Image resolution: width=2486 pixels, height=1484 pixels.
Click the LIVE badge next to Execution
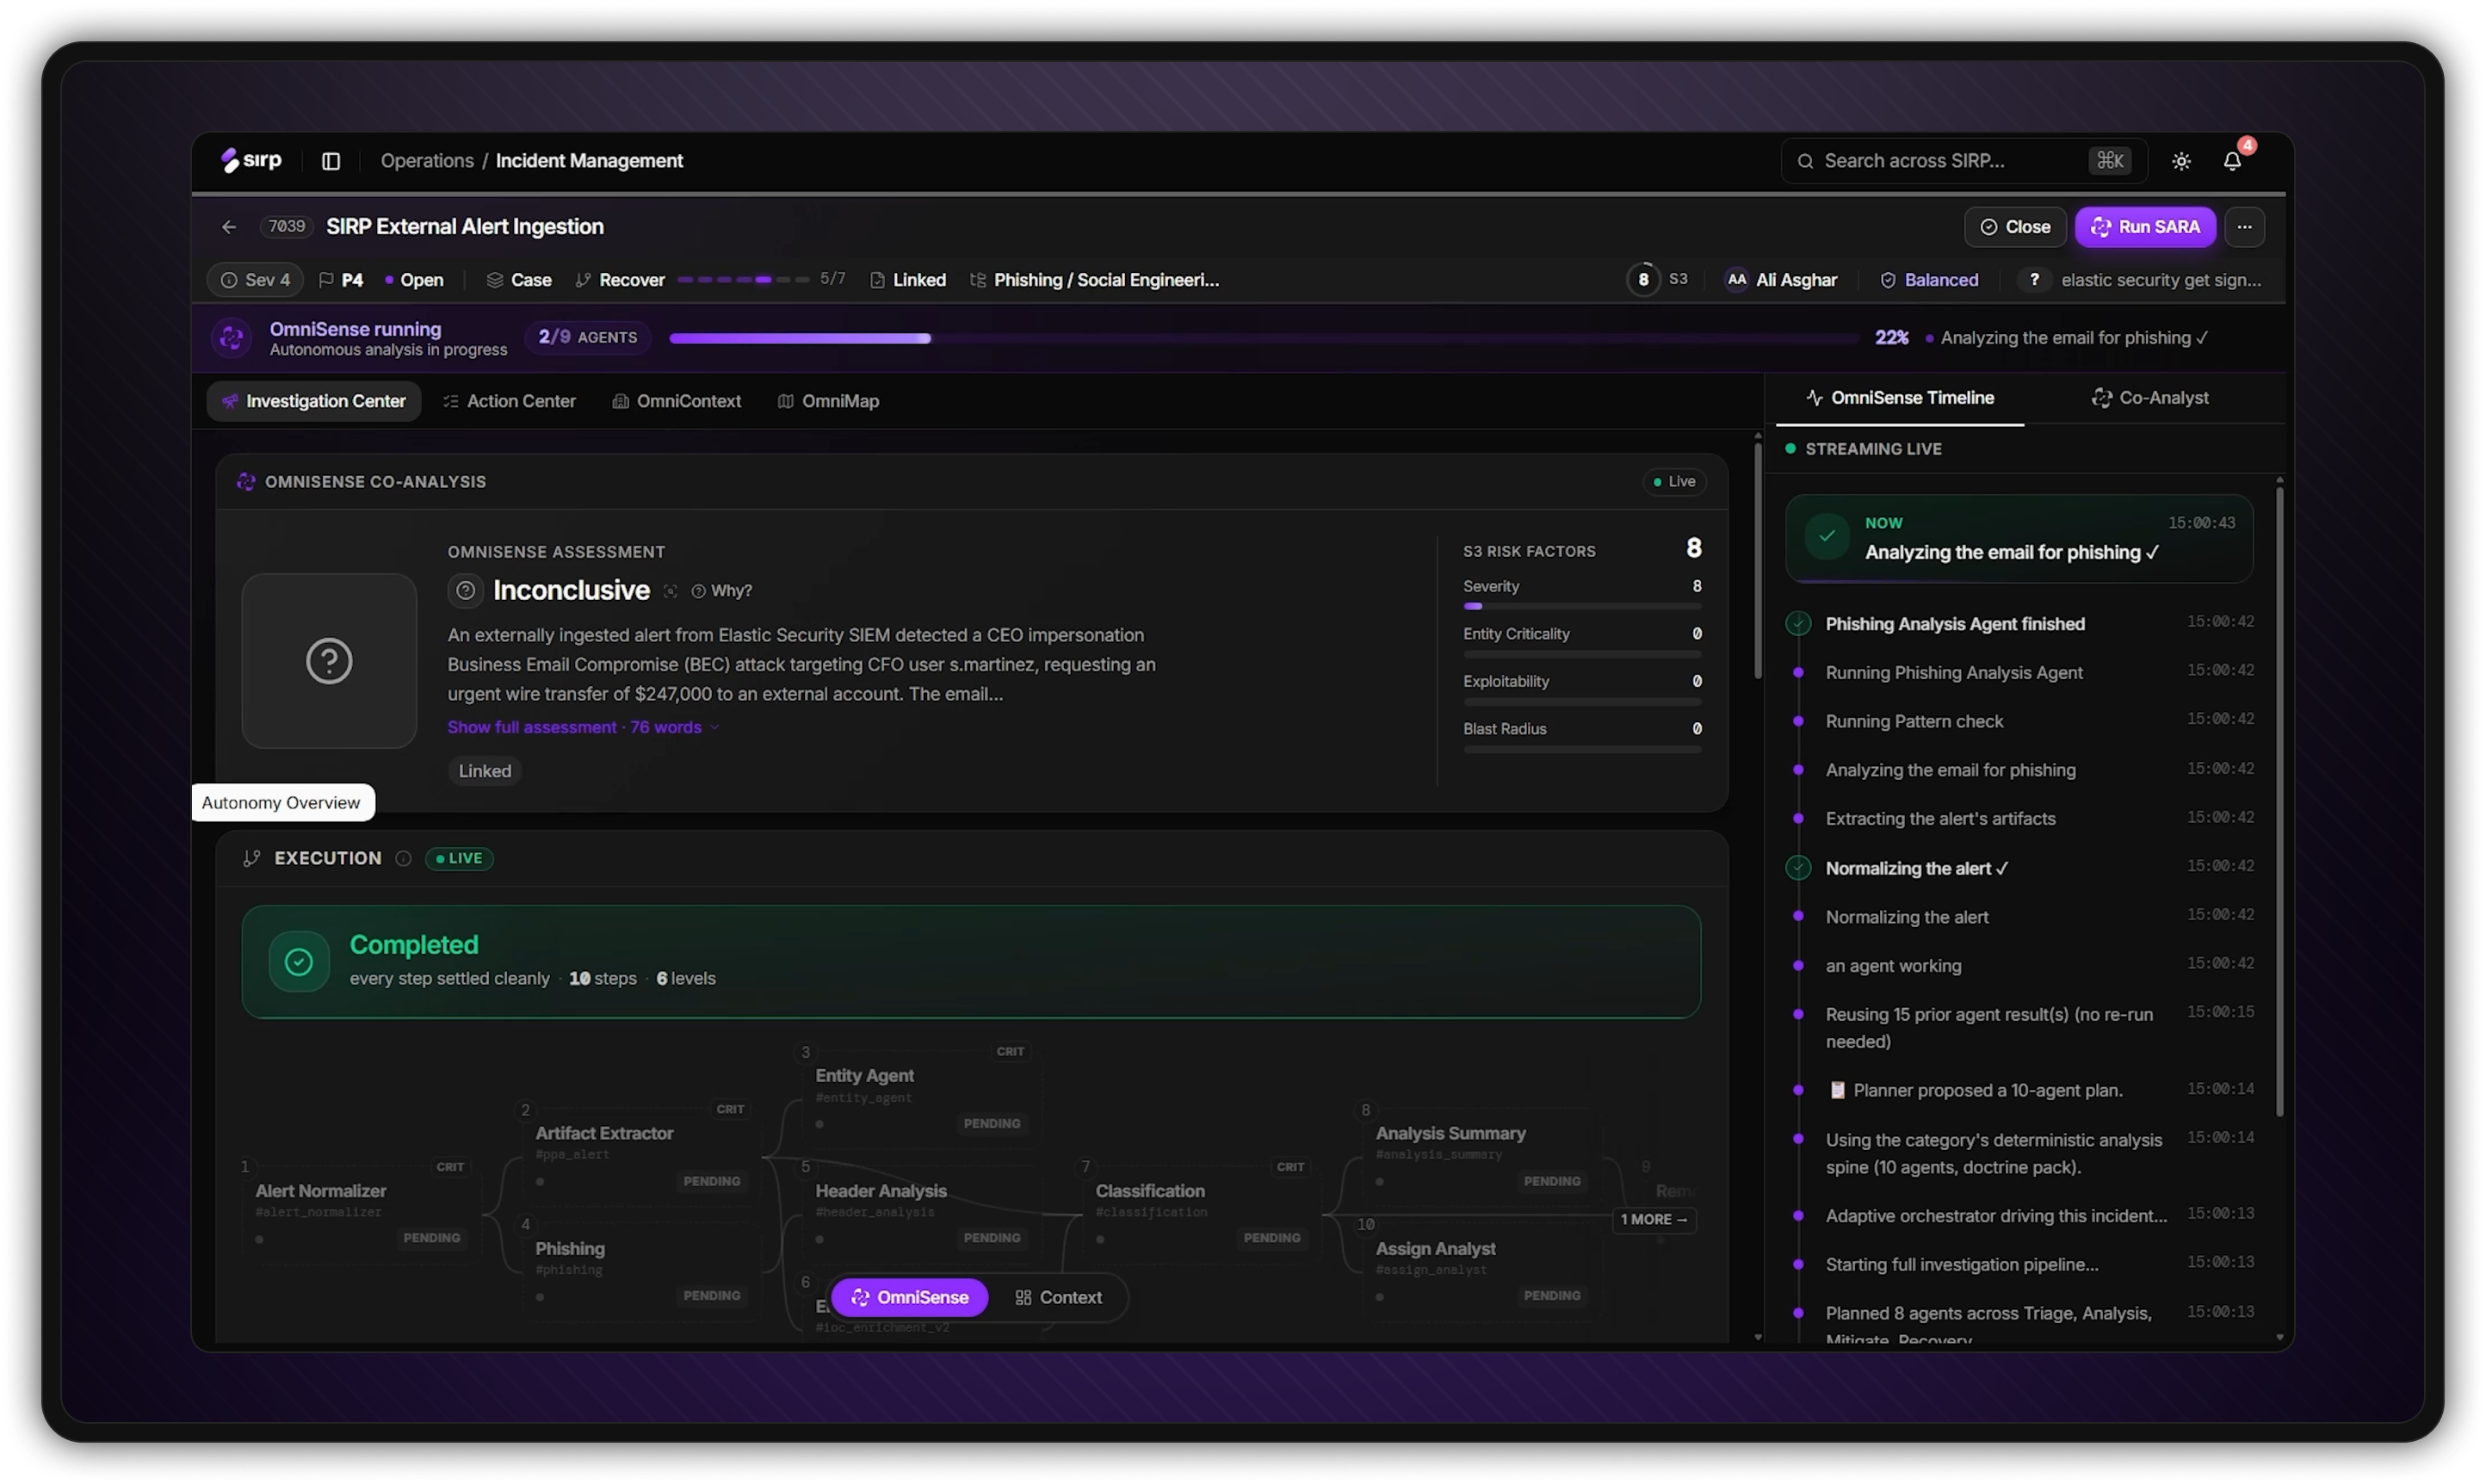tap(459, 859)
